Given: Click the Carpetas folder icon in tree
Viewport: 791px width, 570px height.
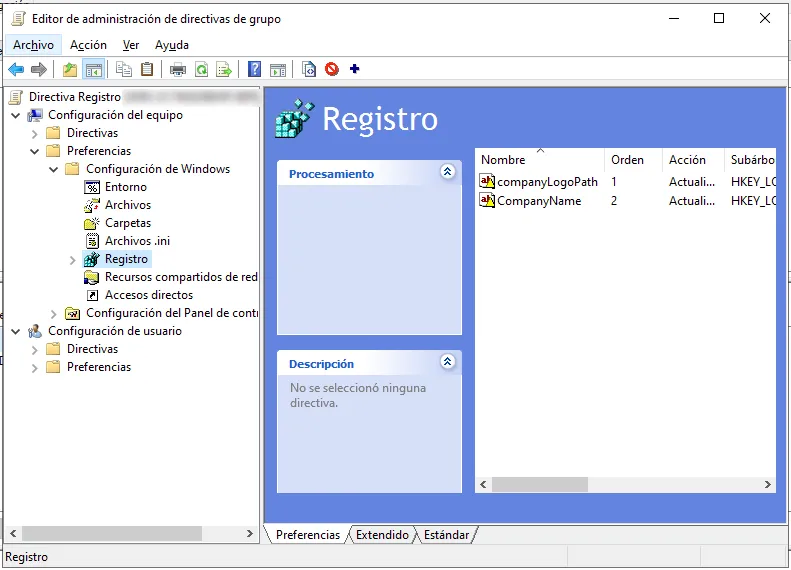Looking at the screenshot, I should (x=92, y=223).
